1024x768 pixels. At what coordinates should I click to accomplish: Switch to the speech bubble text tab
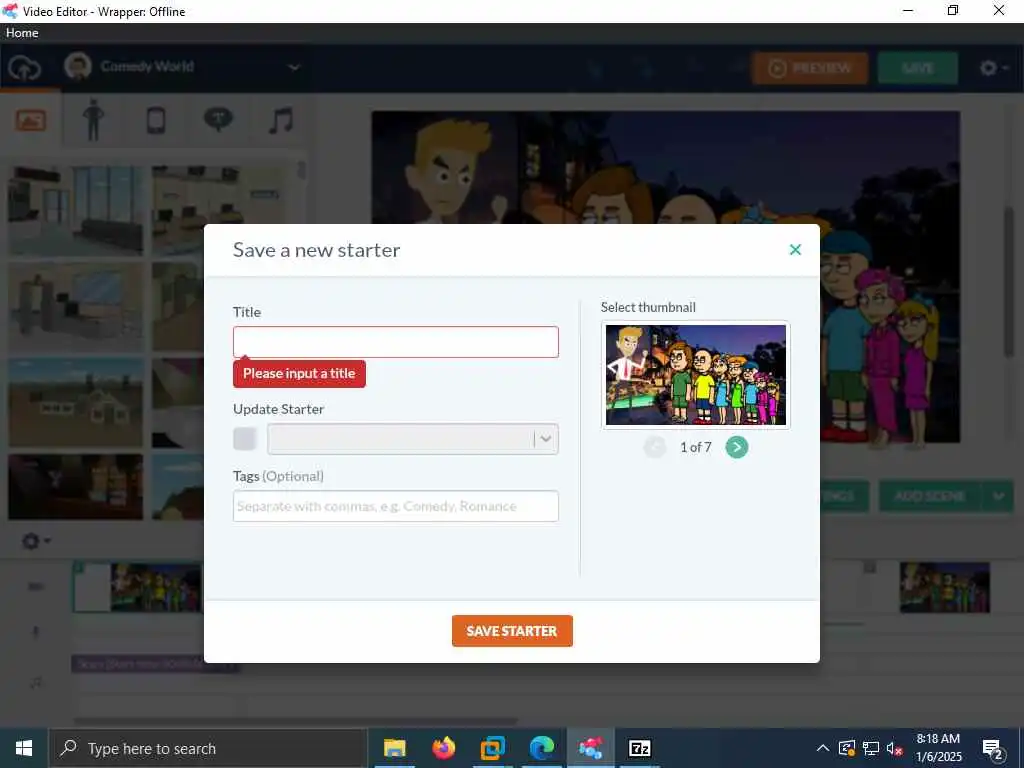(218, 120)
